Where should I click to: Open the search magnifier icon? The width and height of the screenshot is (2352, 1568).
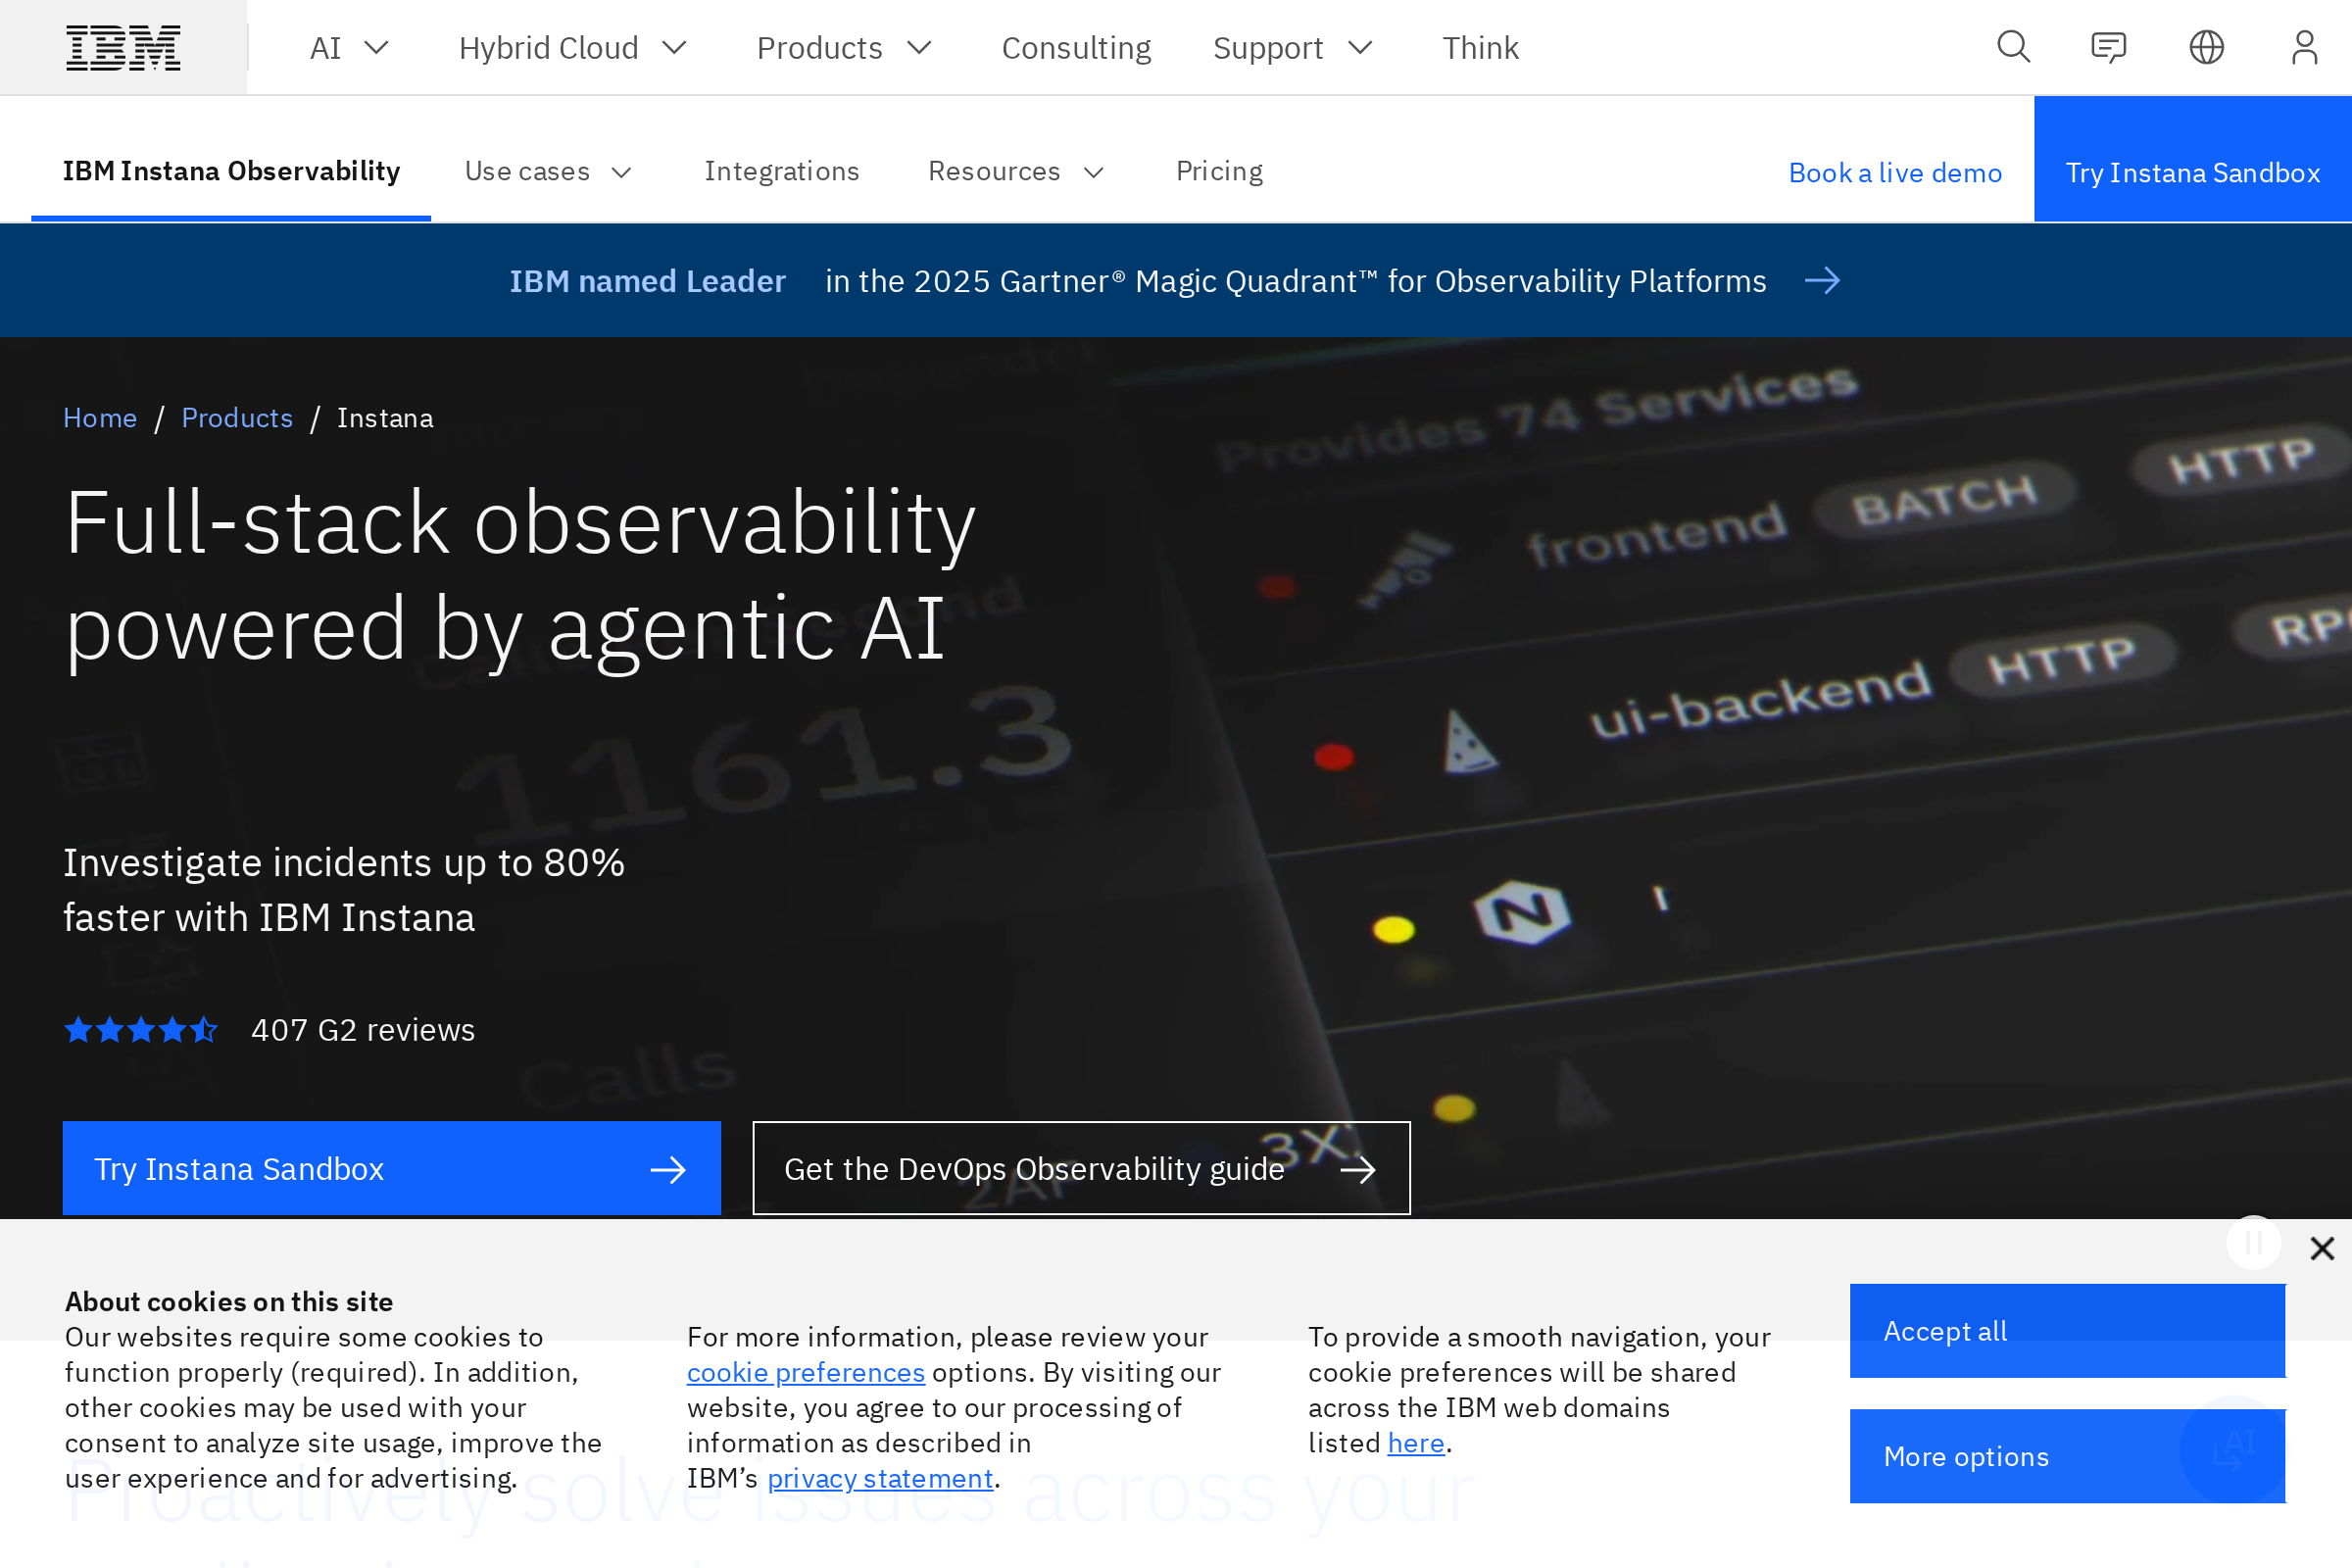[x=2013, y=47]
